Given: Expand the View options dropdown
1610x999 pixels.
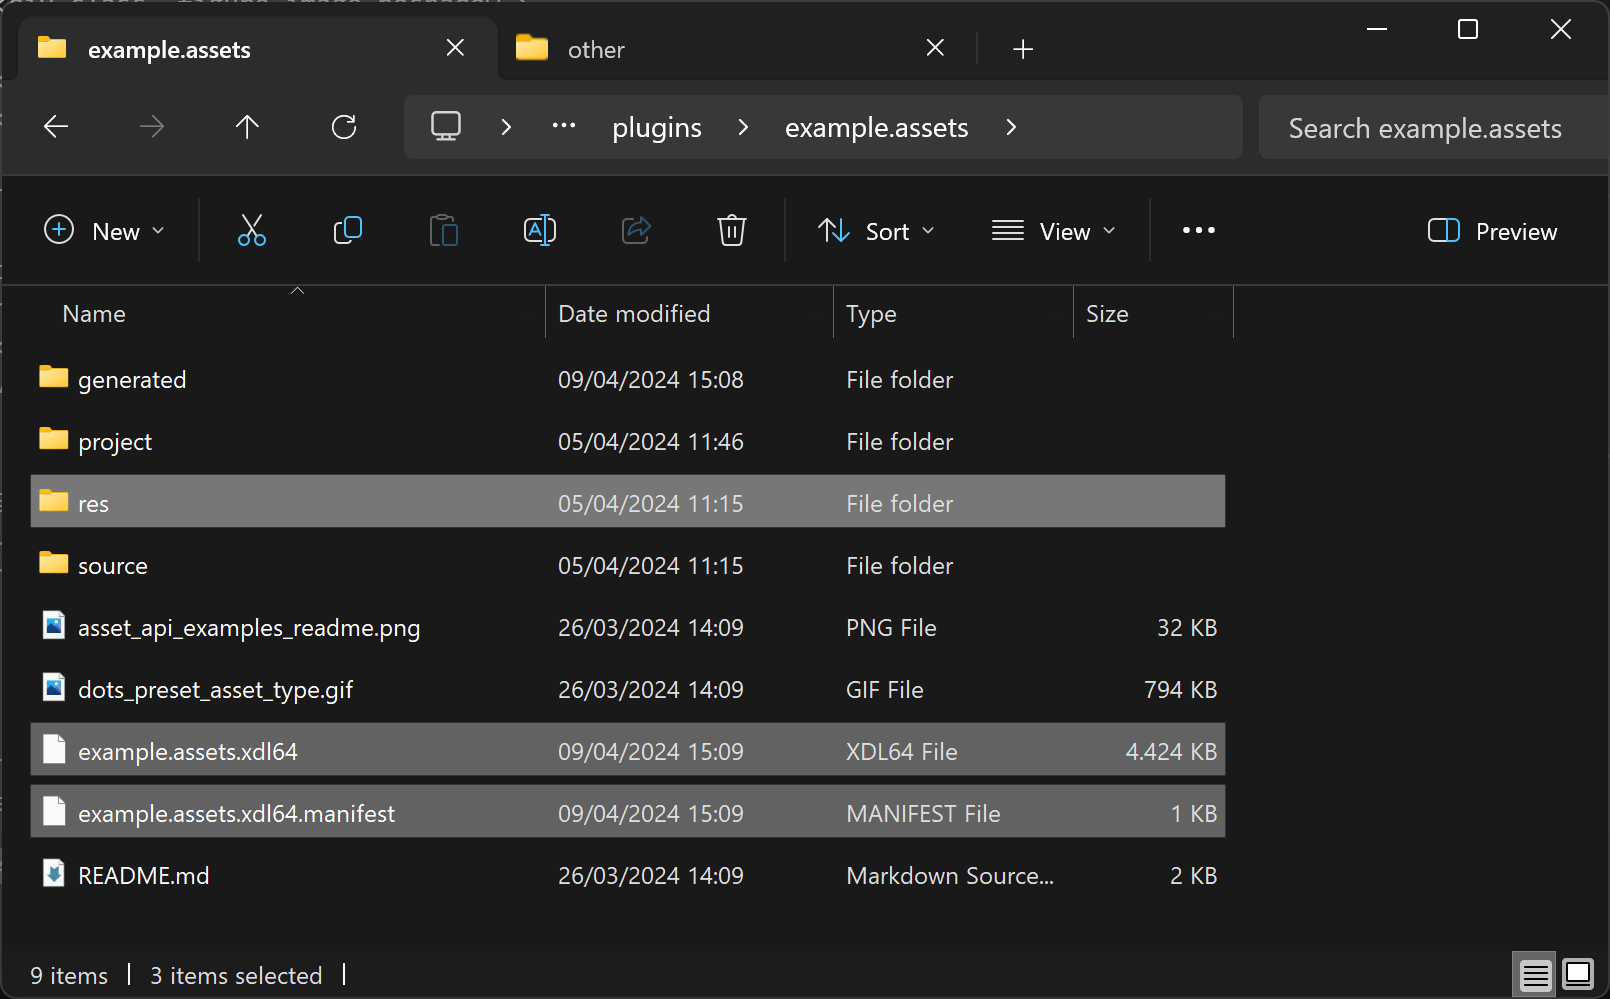Looking at the screenshot, I should coord(1053,231).
